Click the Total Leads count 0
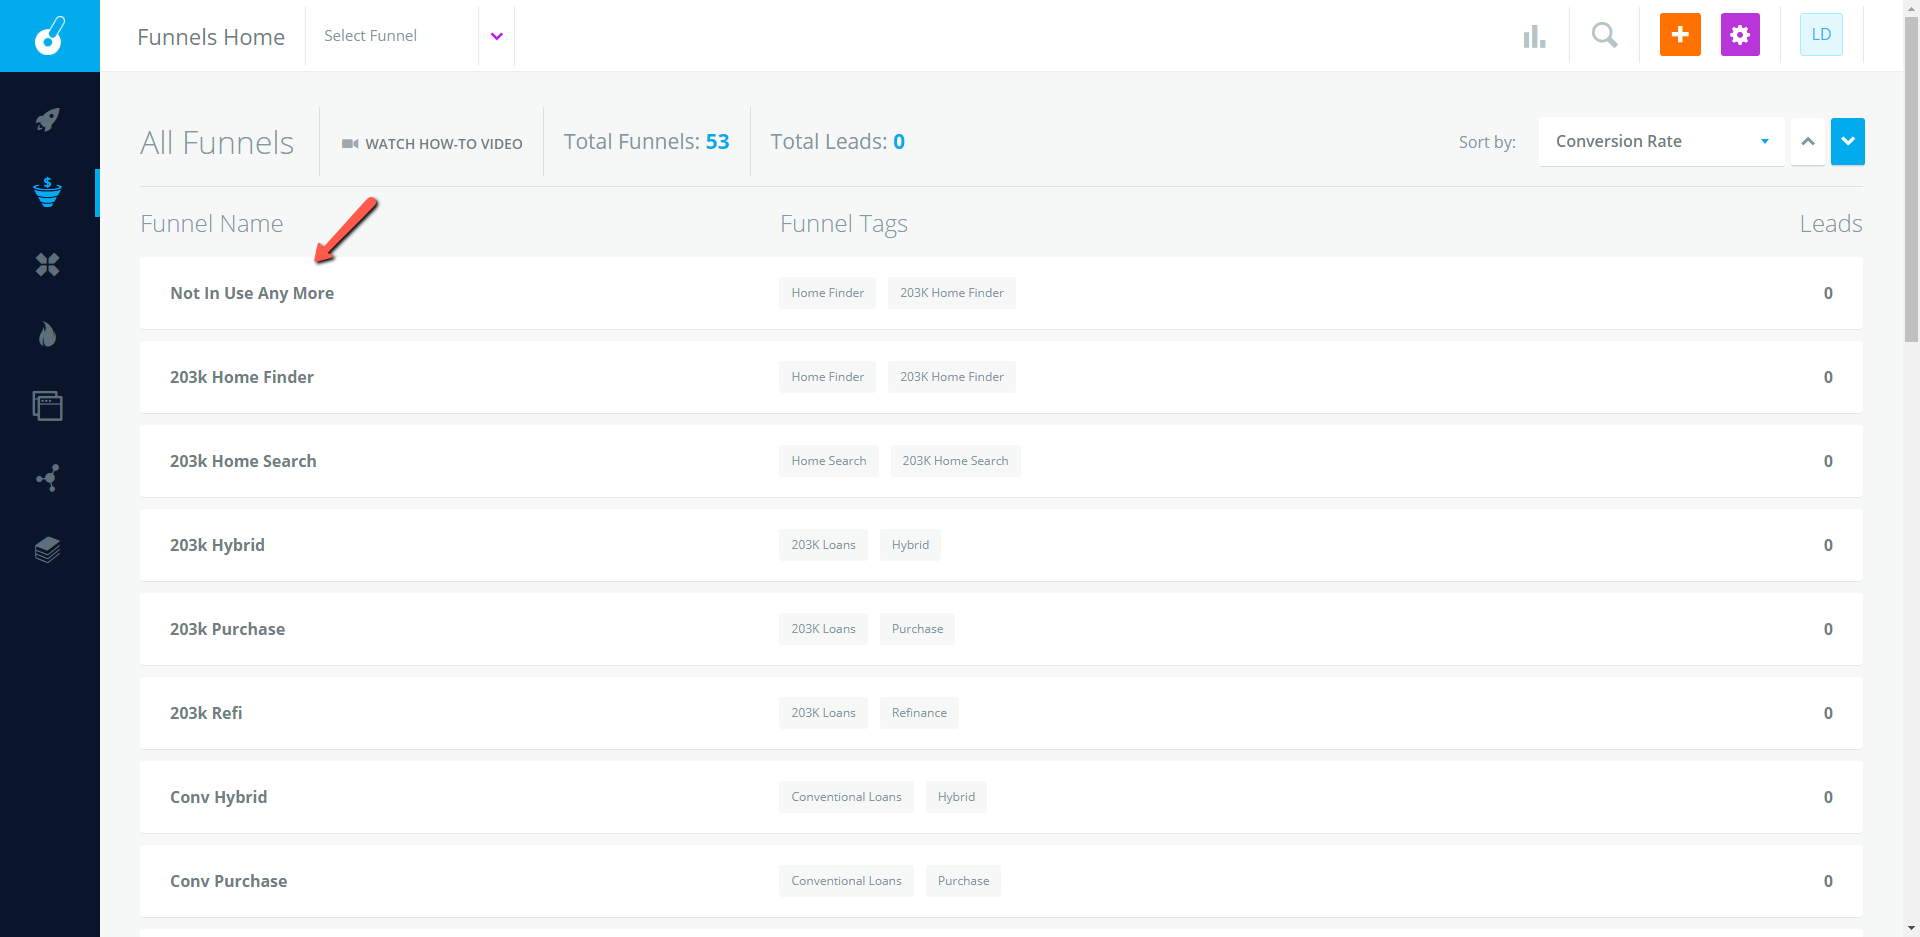1920x937 pixels. click(x=899, y=142)
